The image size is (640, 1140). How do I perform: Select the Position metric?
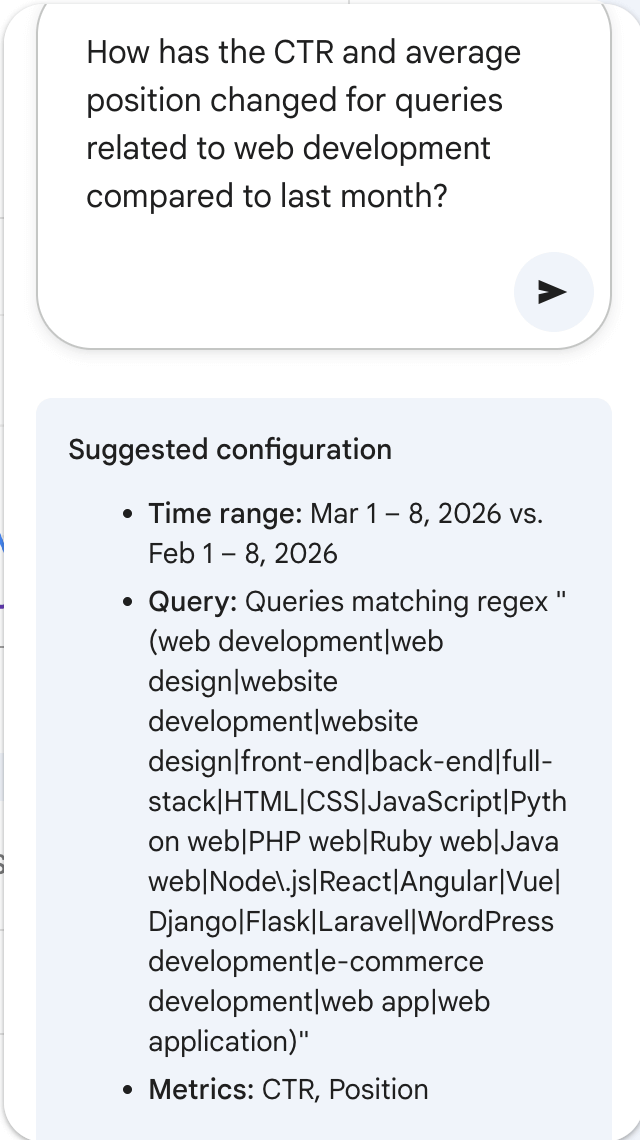pos(378,1089)
